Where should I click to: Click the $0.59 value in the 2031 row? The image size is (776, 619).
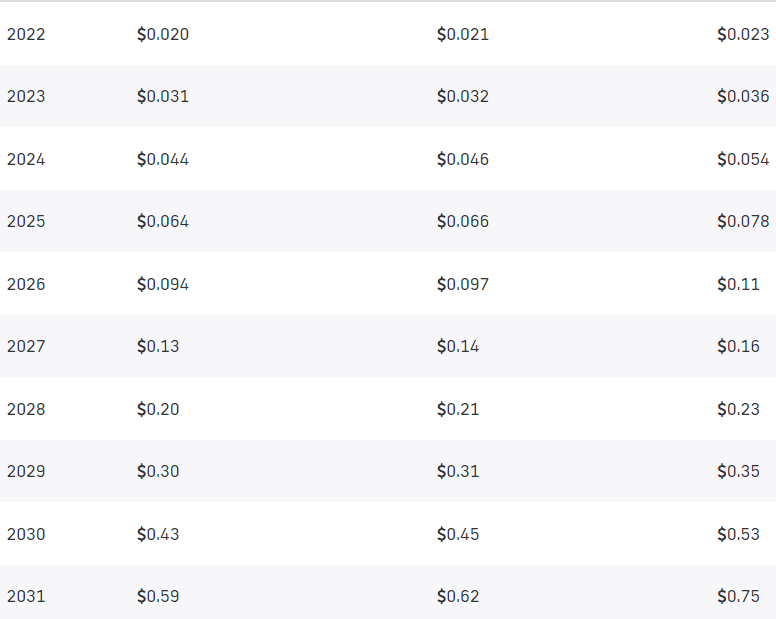158,596
